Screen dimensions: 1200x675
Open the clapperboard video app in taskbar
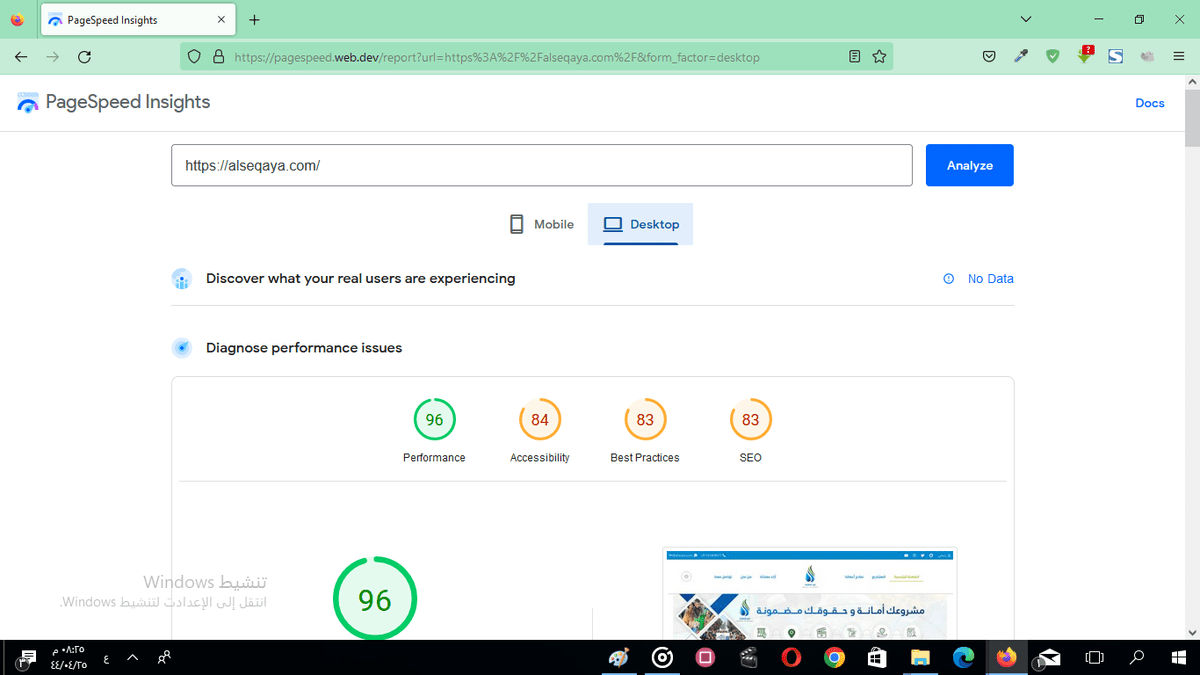coord(747,657)
